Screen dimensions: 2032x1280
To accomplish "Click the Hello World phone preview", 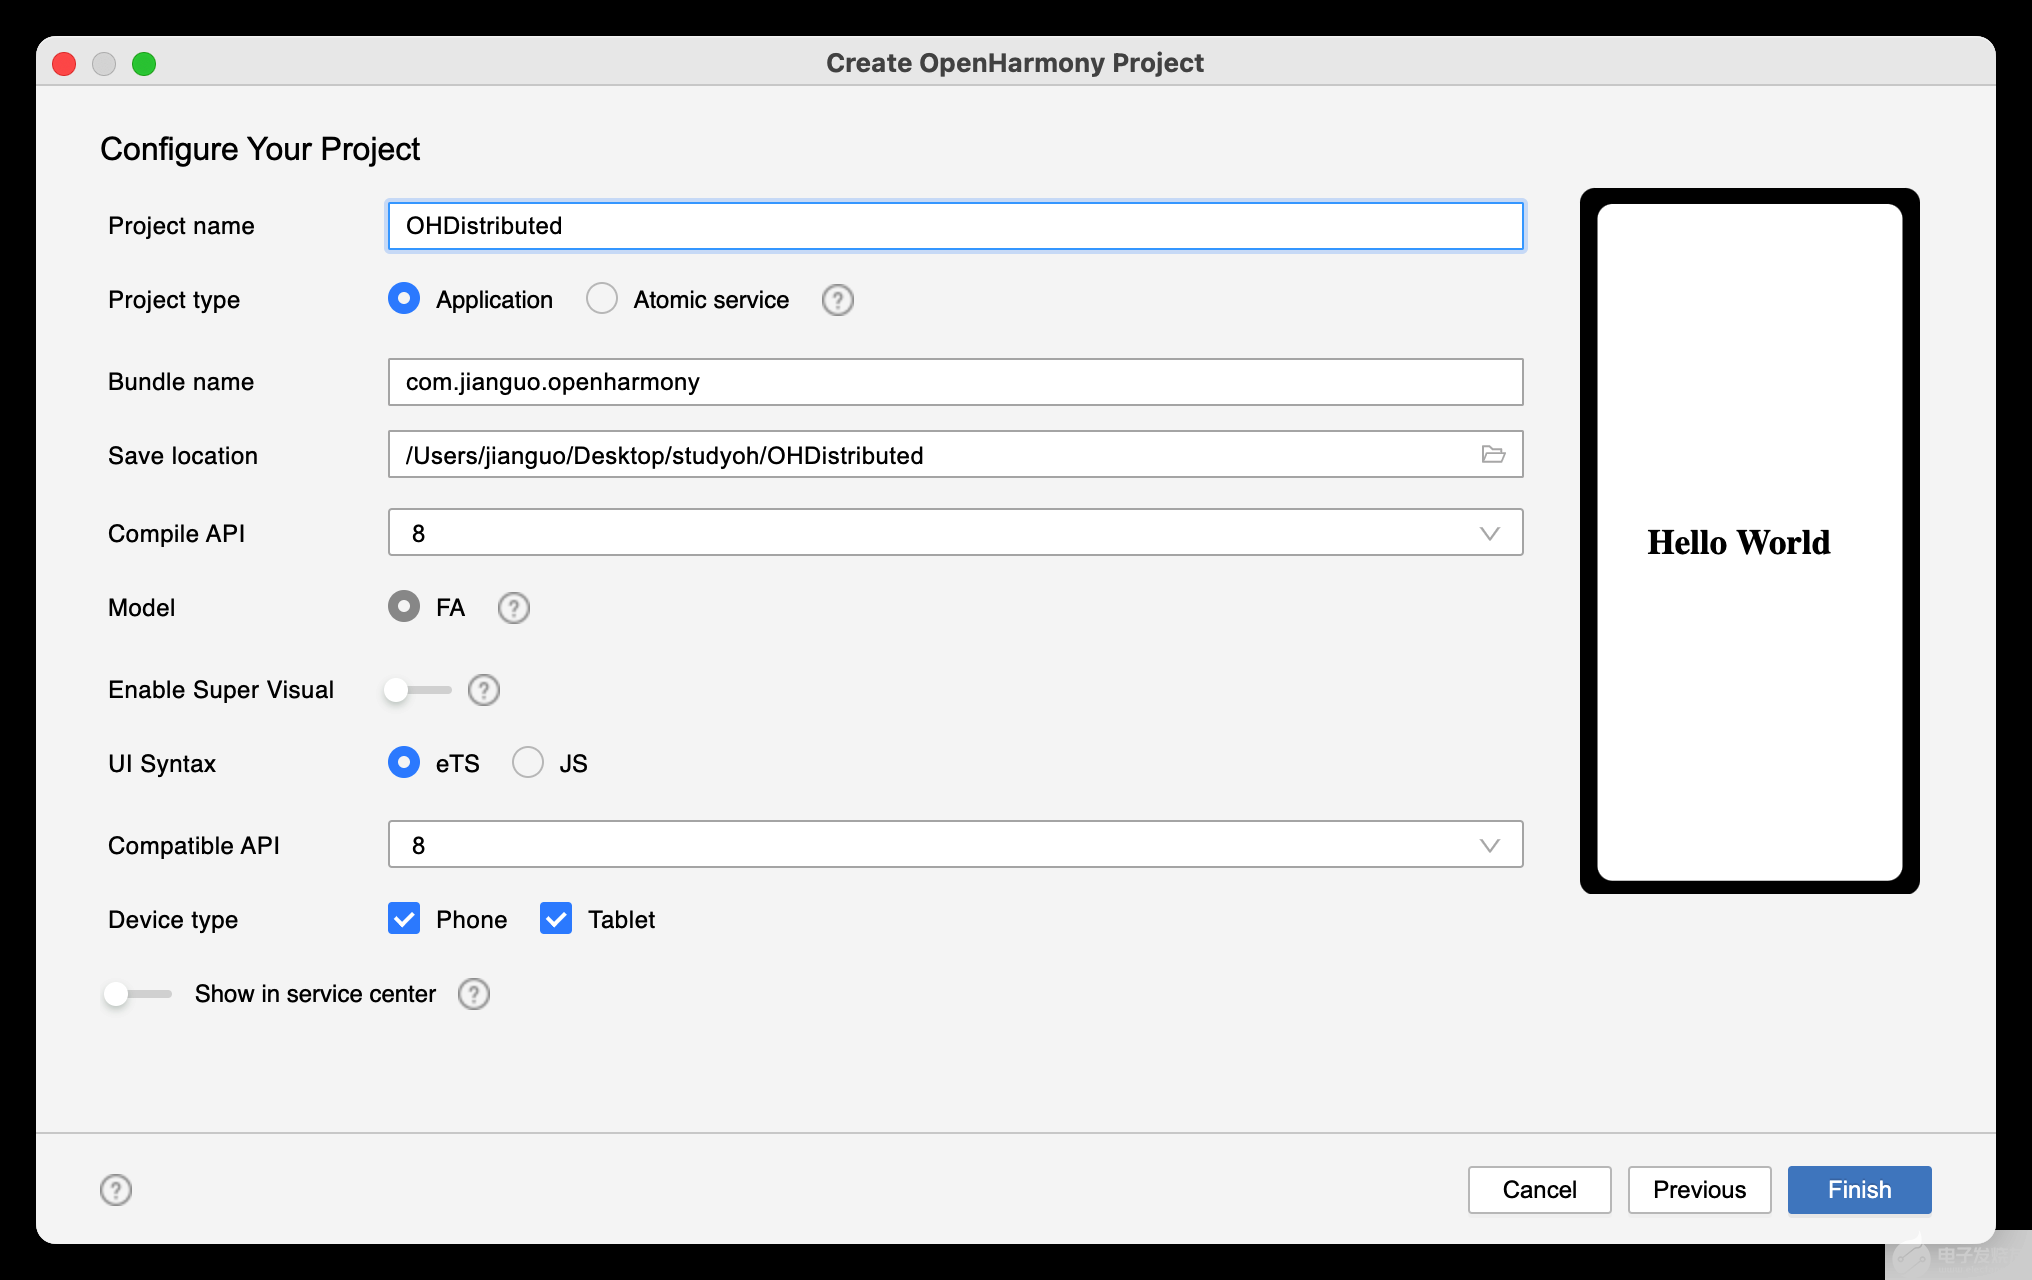I will pos(1748,541).
